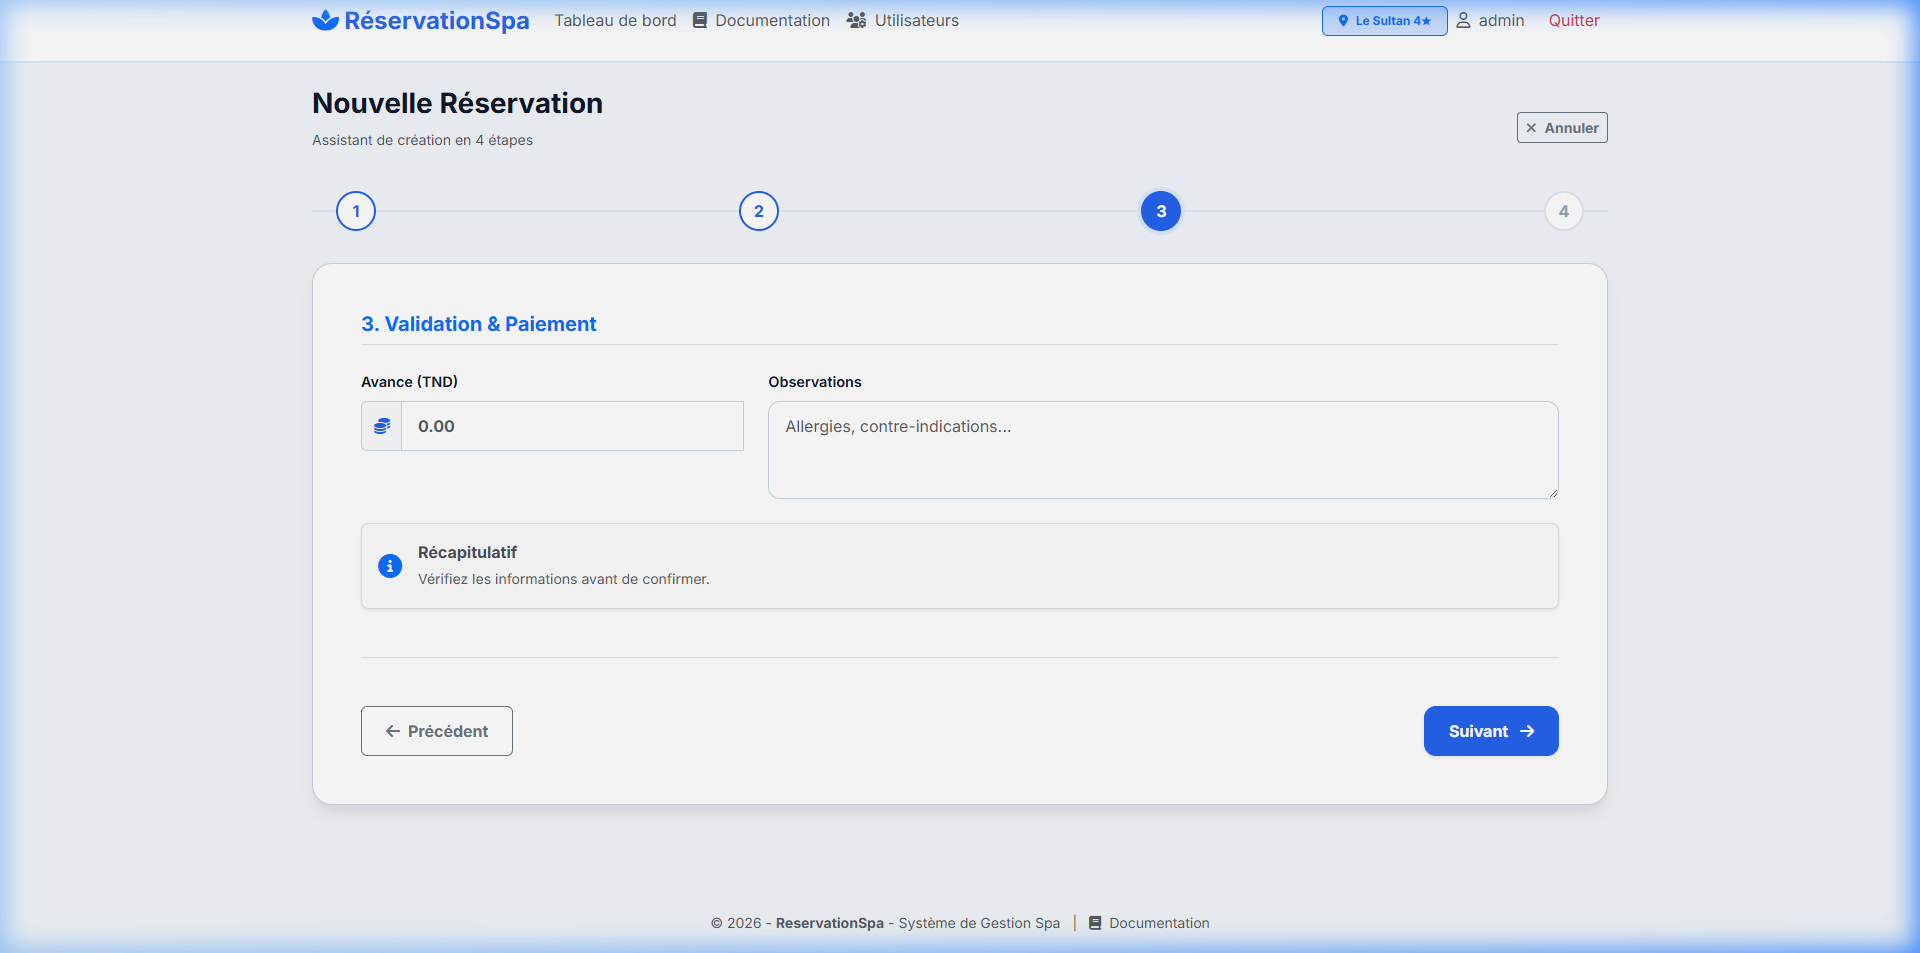Click 'Vérifiez les informations avant de confirmer.'

pyautogui.click(x=564, y=579)
